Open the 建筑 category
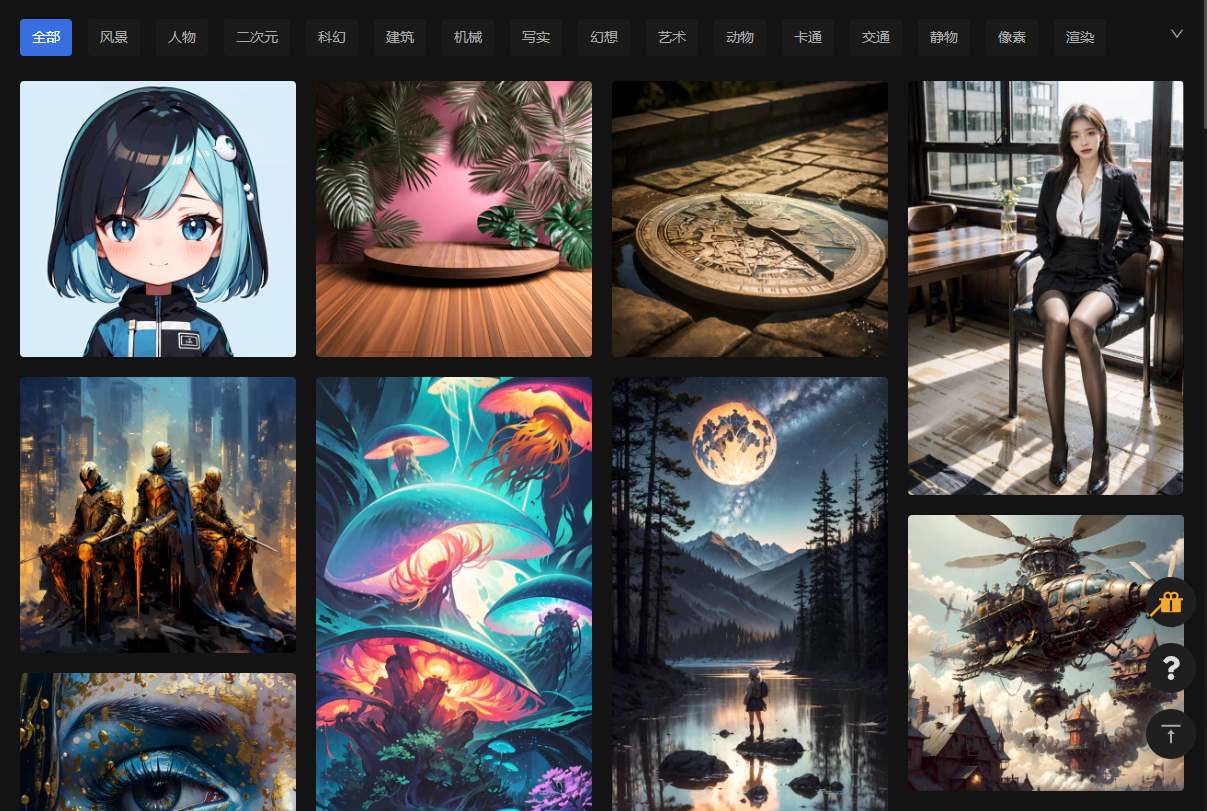The width and height of the screenshot is (1207, 811). pyautogui.click(x=400, y=38)
